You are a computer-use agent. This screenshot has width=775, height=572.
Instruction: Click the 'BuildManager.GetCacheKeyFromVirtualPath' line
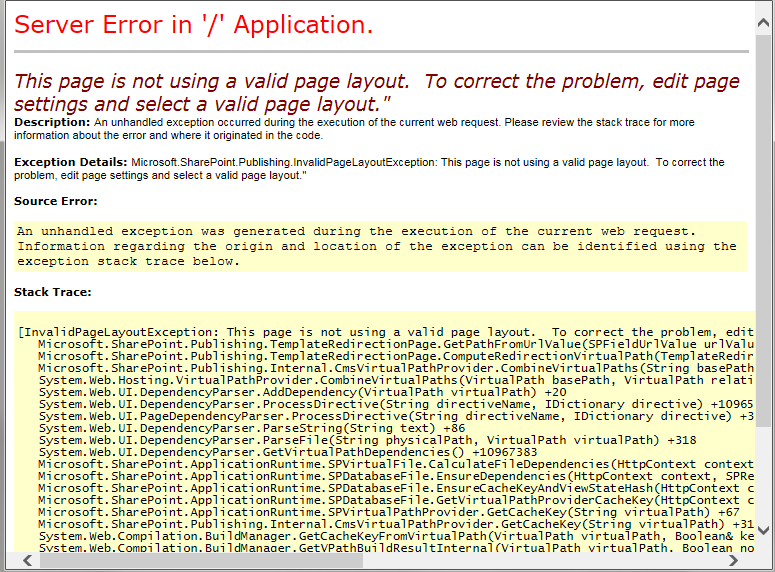[x=396, y=536]
